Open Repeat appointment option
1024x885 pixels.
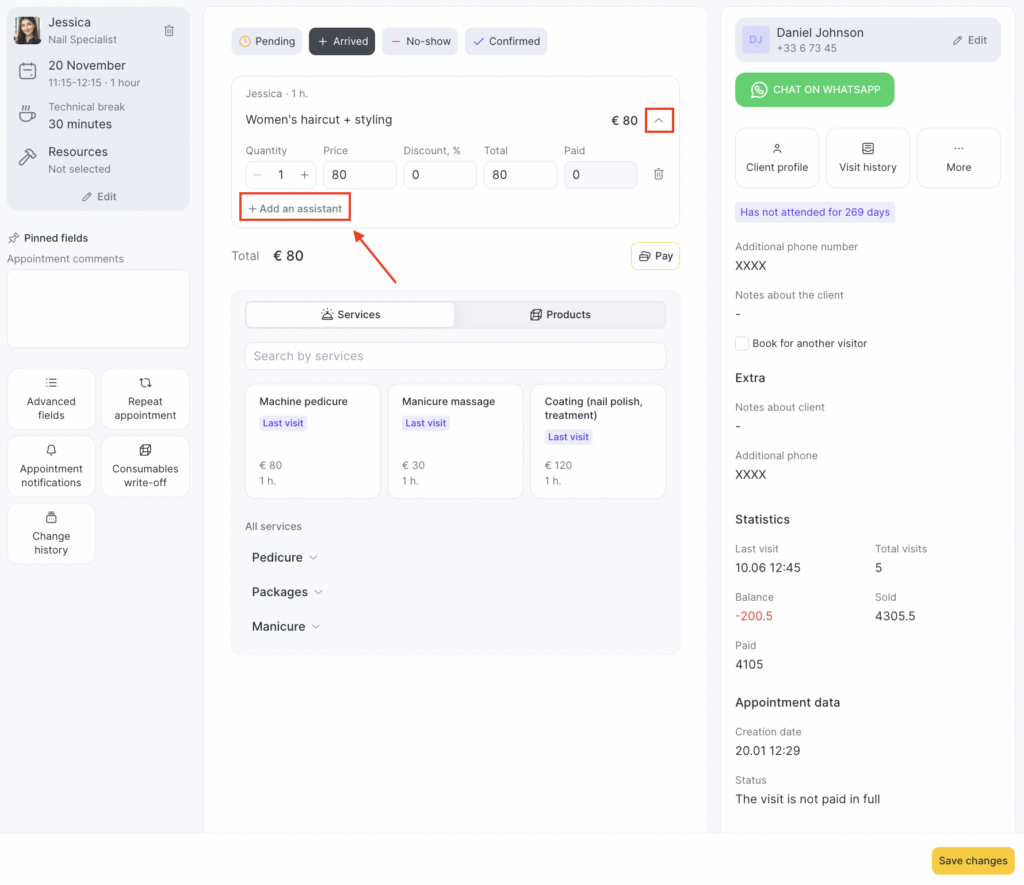(x=145, y=399)
